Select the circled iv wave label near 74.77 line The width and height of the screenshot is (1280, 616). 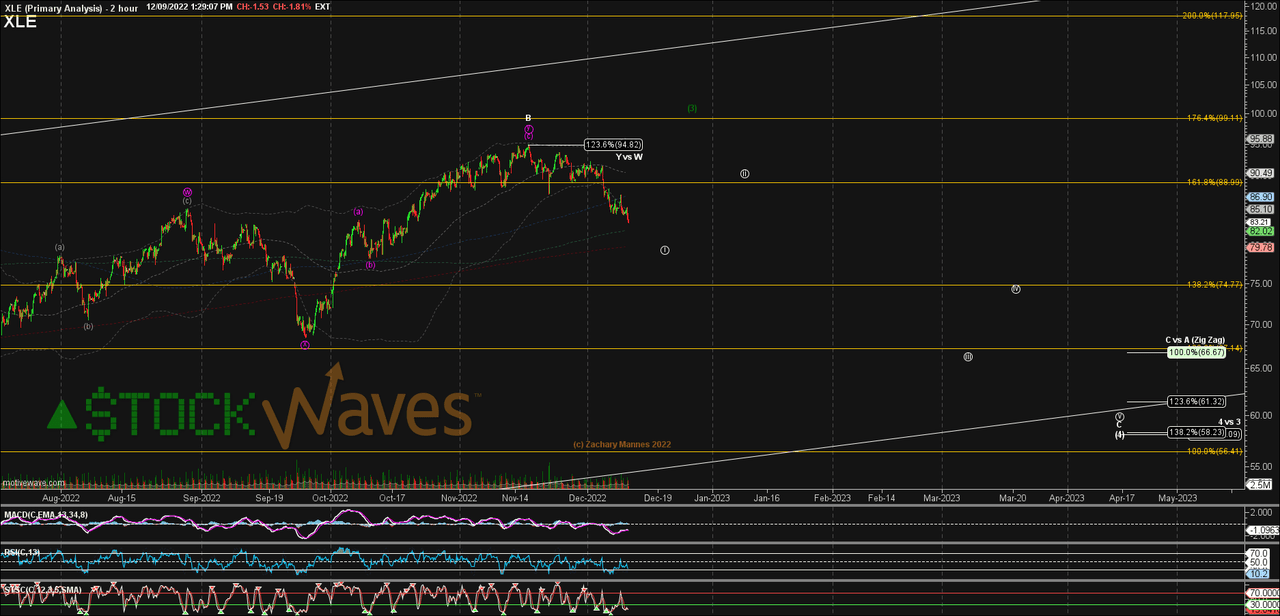click(x=1015, y=289)
